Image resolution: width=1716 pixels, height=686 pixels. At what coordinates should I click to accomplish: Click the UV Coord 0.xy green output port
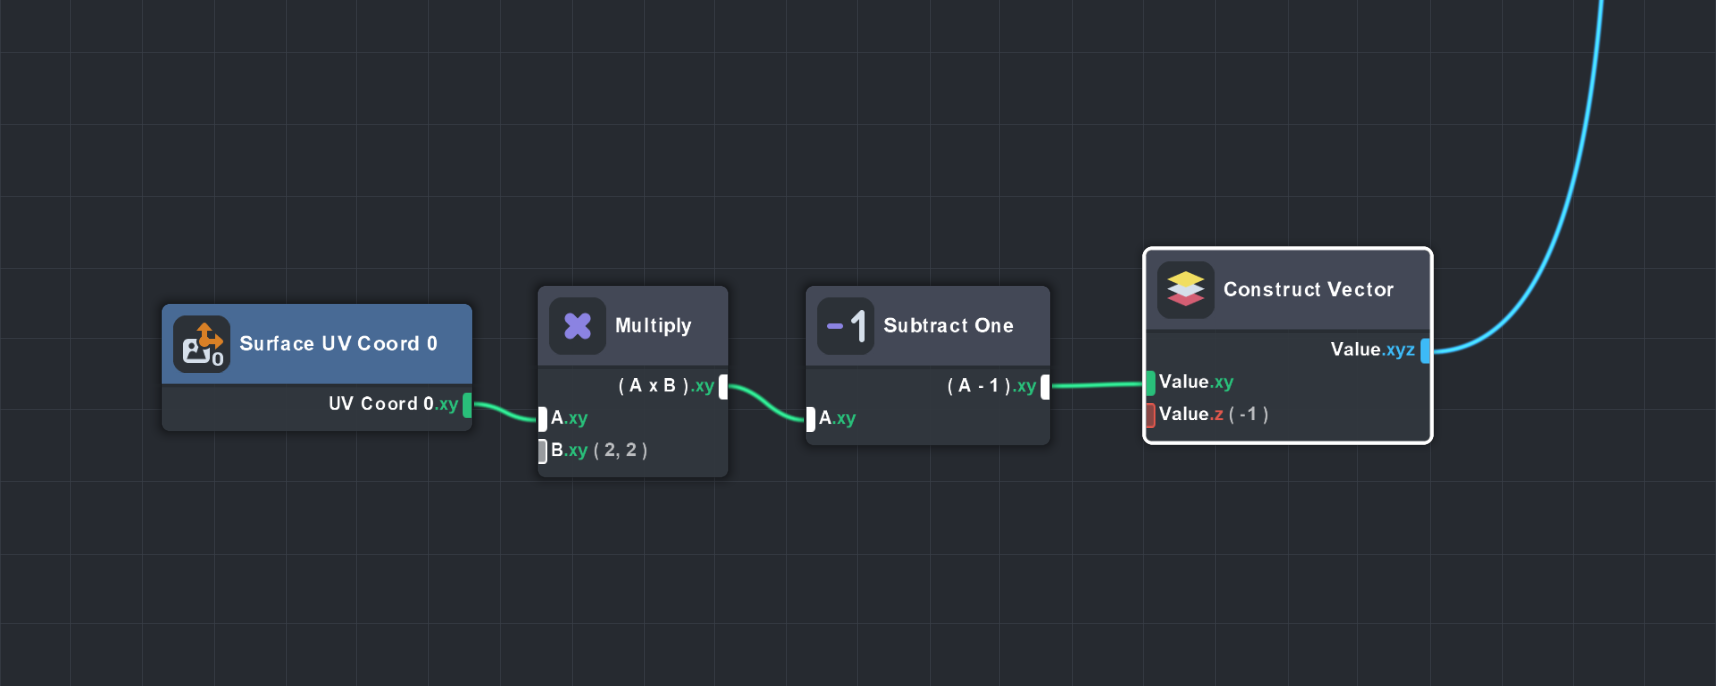467,405
